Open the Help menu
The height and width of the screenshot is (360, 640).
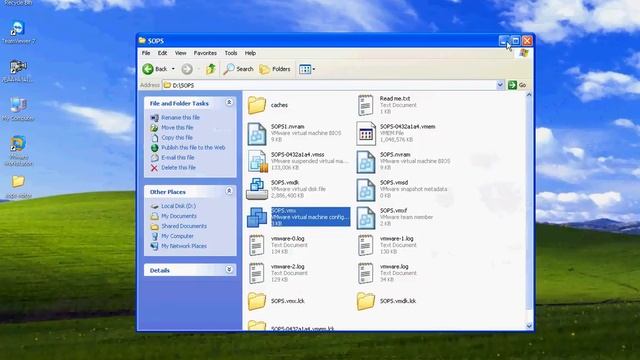(250, 53)
